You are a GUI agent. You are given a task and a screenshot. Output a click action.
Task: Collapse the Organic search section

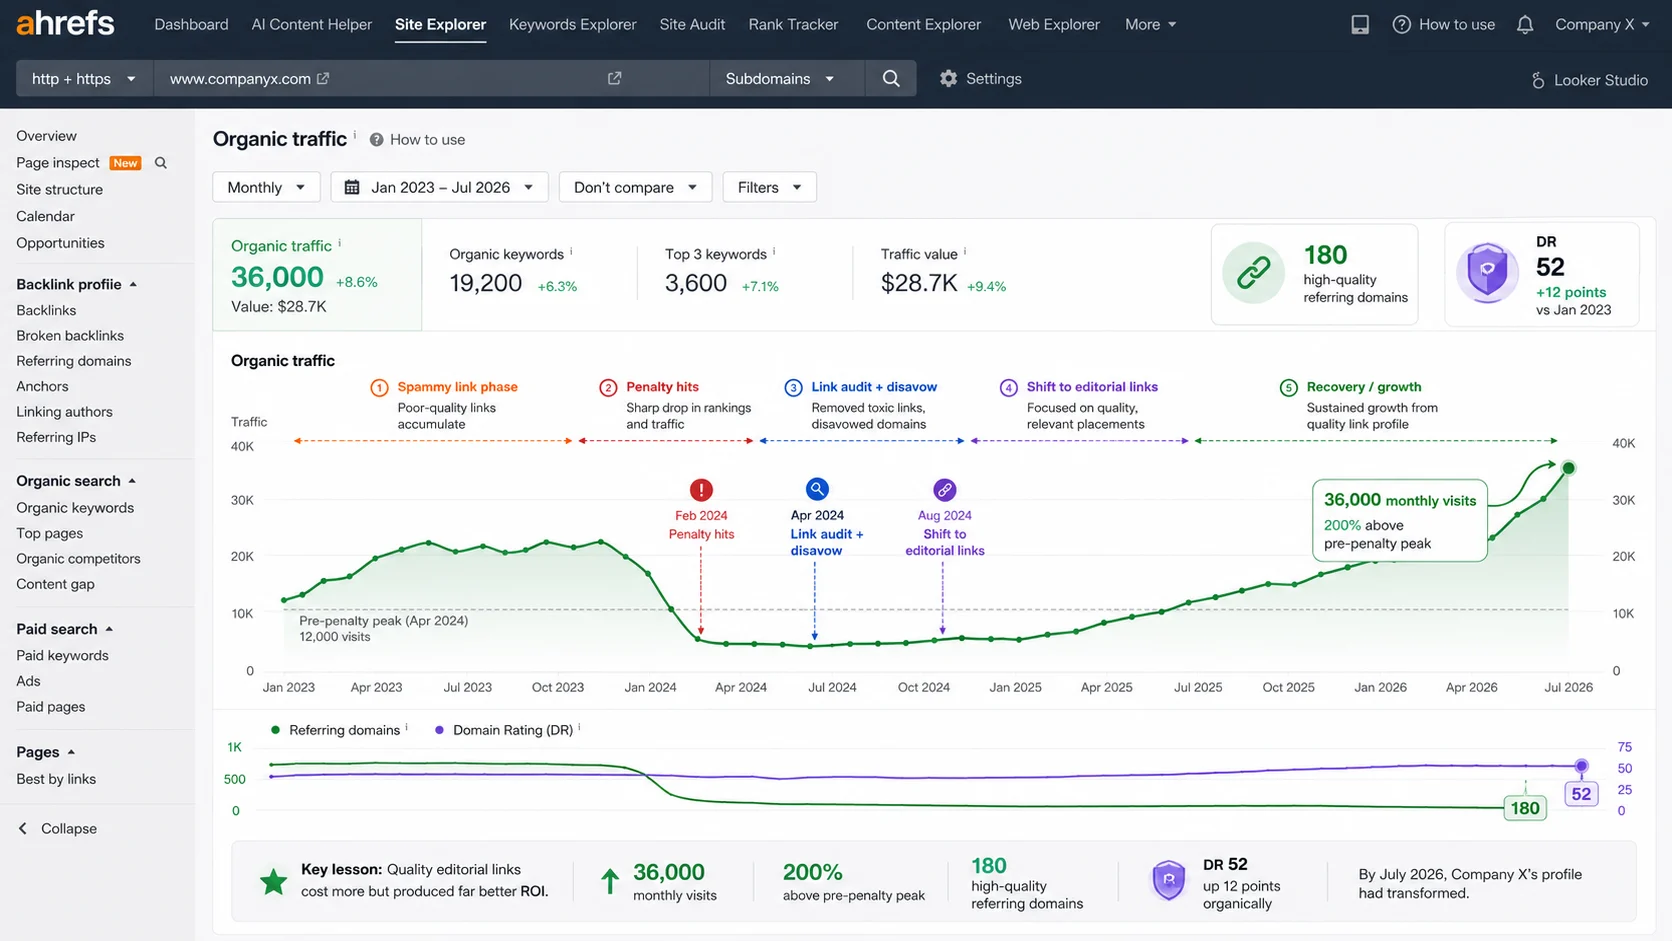click(x=76, y=481)
